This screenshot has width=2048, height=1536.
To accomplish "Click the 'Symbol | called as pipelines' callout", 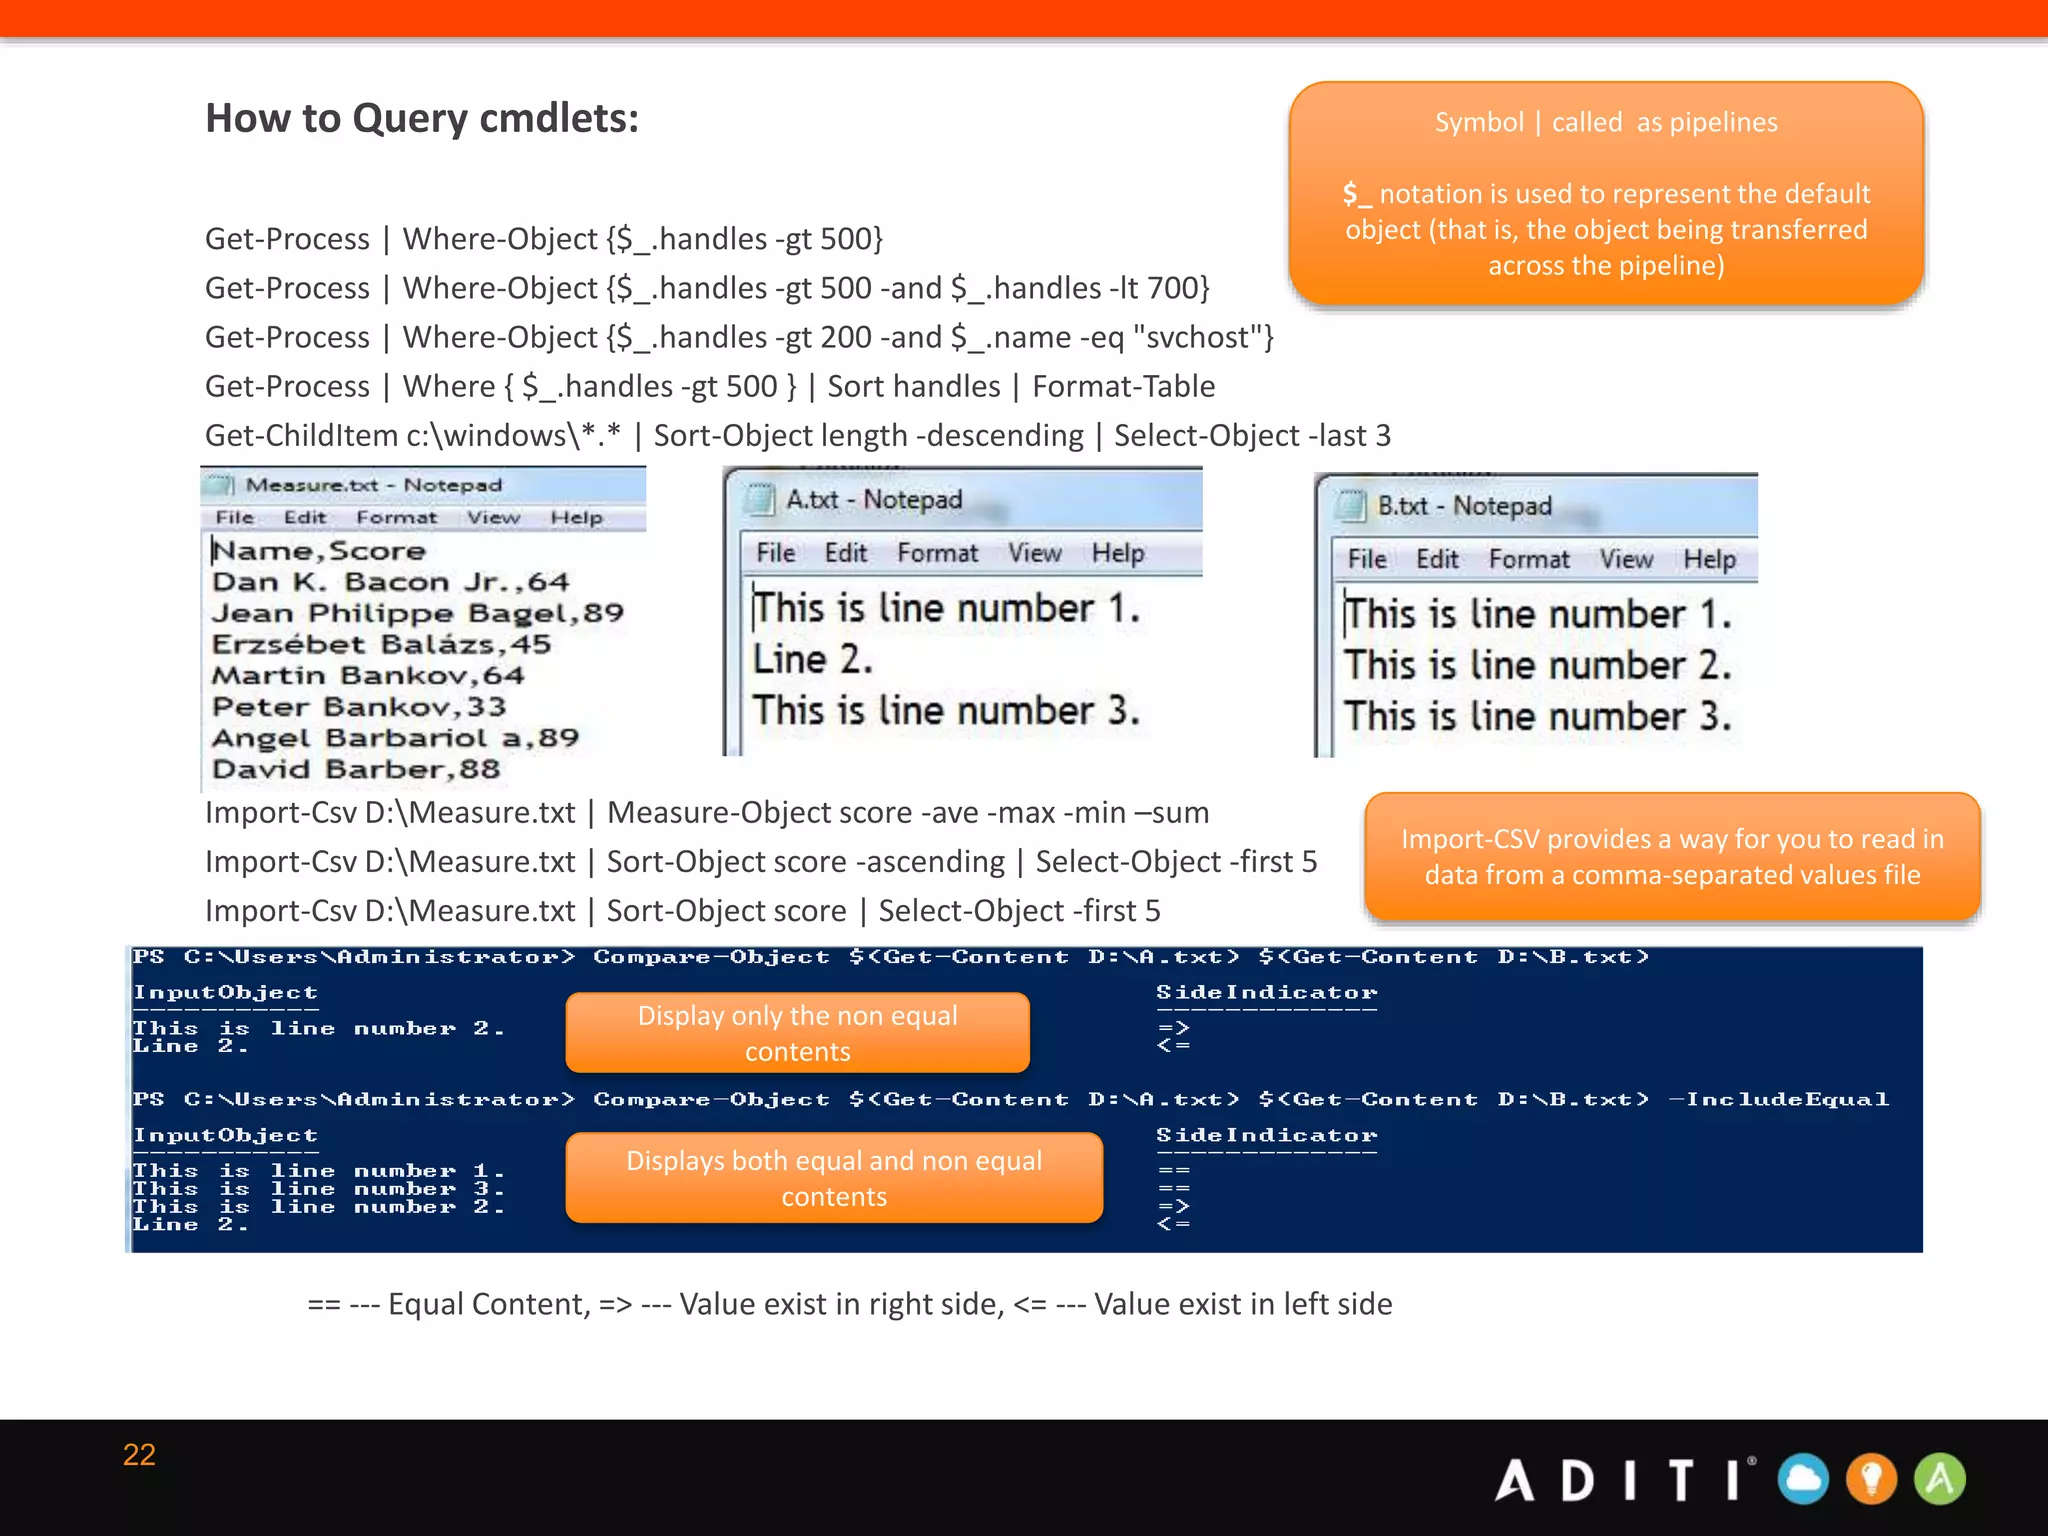I will click(1606, 194).
